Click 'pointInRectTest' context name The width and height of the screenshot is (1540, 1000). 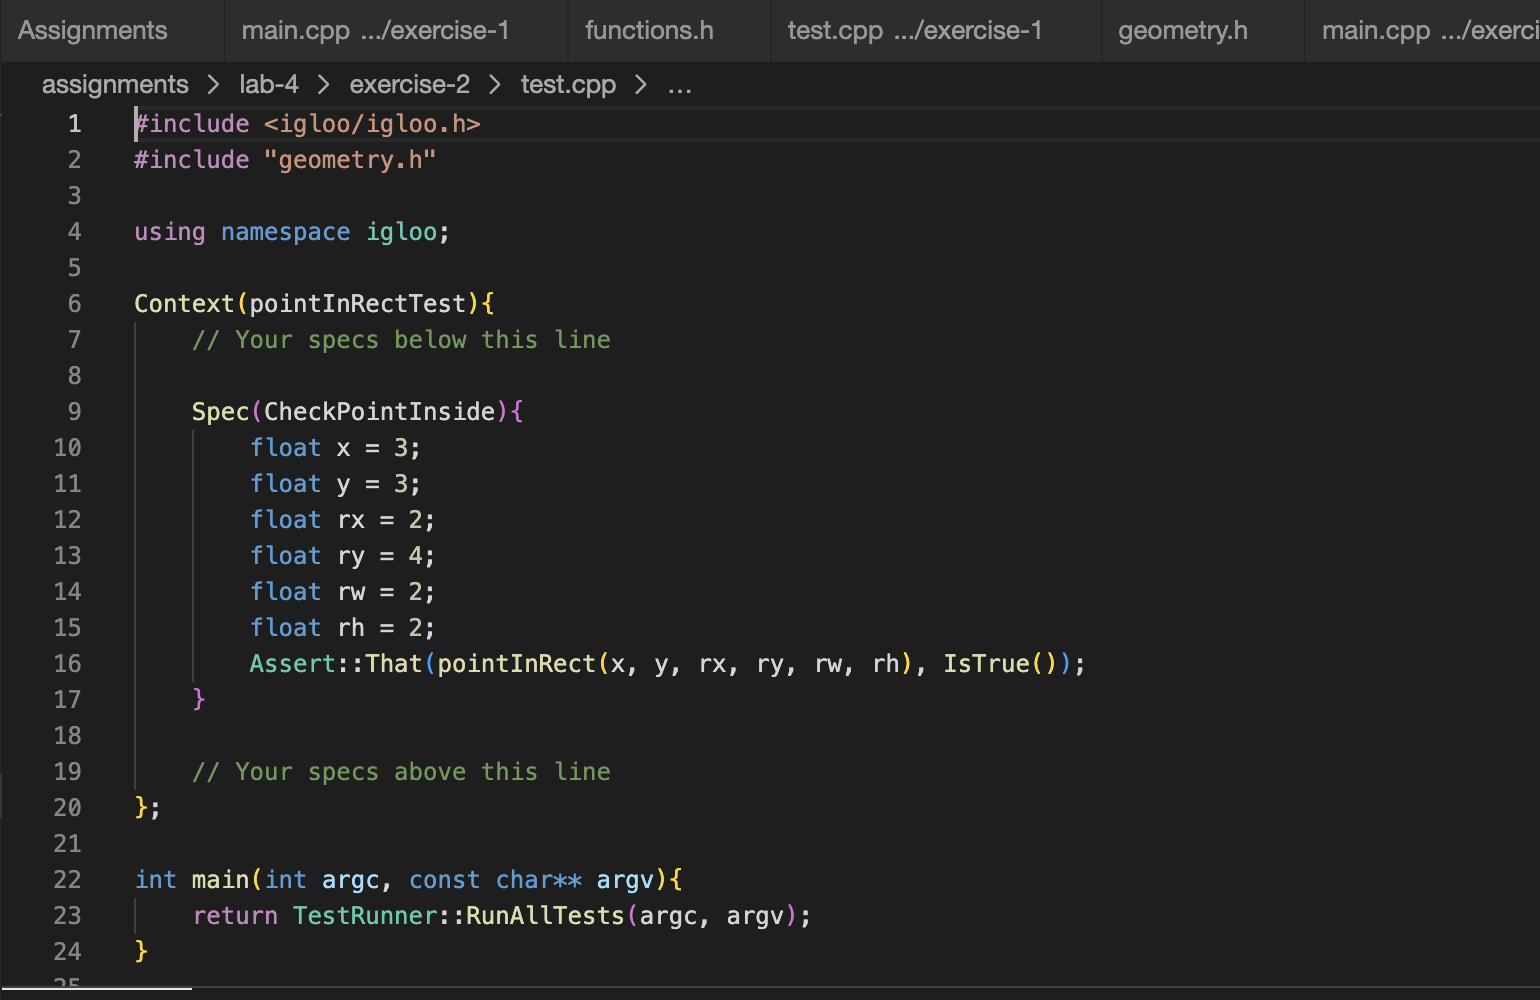pyautogui.click(x=357, y=304)
